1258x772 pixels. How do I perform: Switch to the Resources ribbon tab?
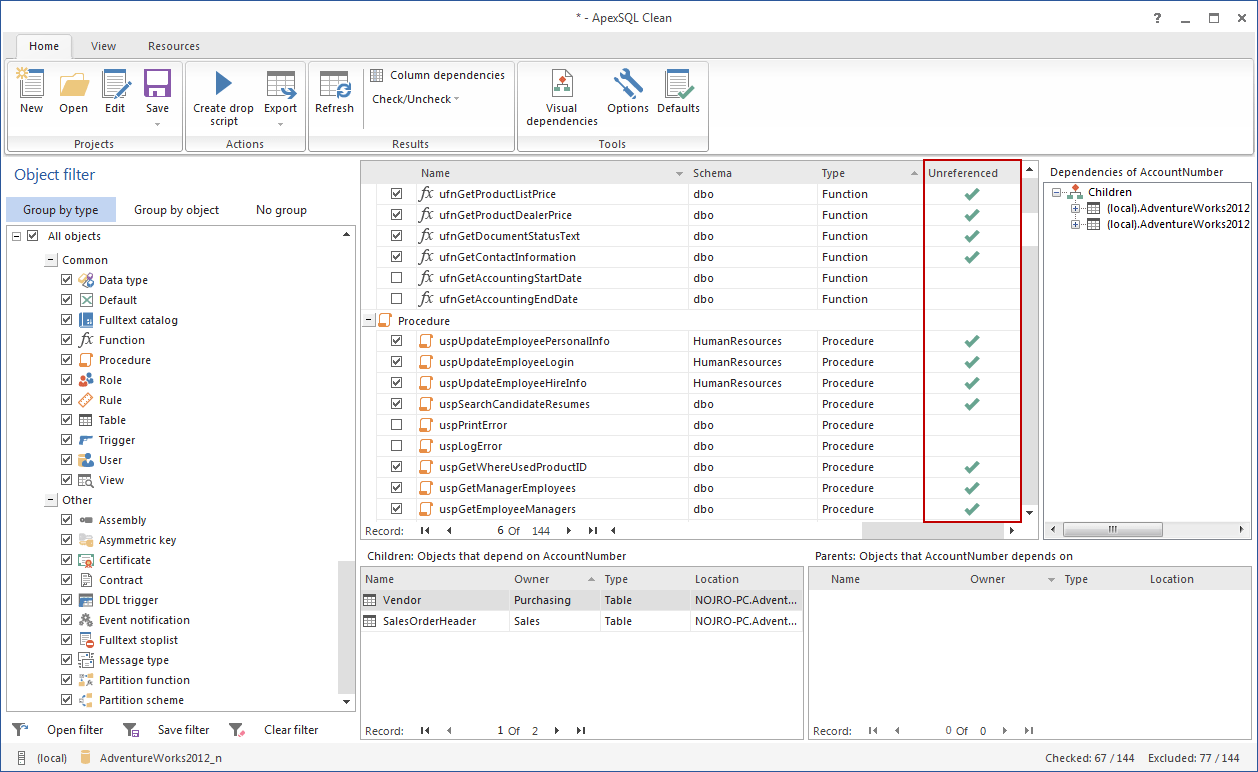pos(173,46)
